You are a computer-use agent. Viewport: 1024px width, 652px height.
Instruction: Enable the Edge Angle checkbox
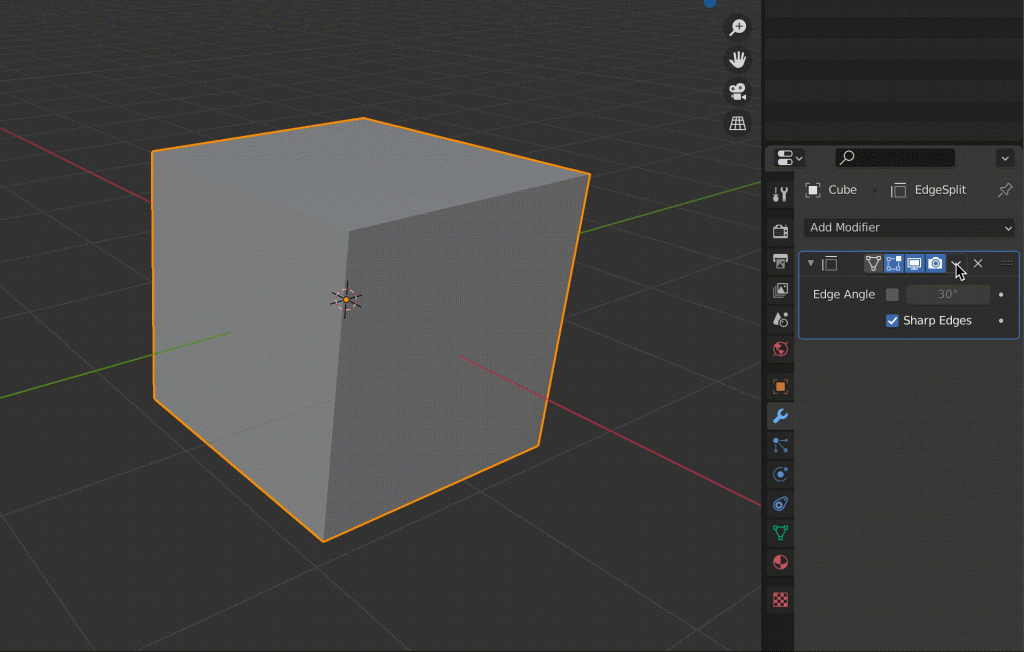tap(893, 294)
